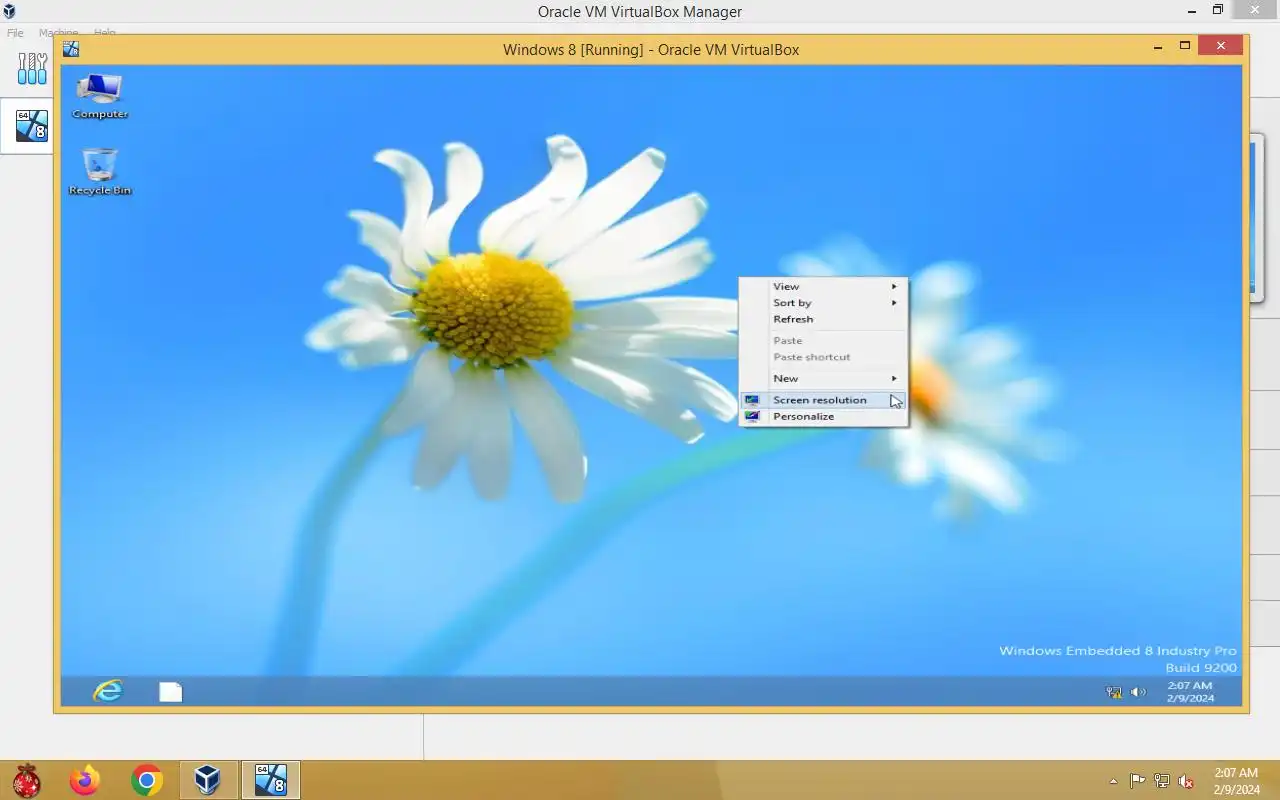The width and height of the screenshot is (1280, 800).
Task: Switch to Windows 8 VM on host taskbar
Action: 271,780
